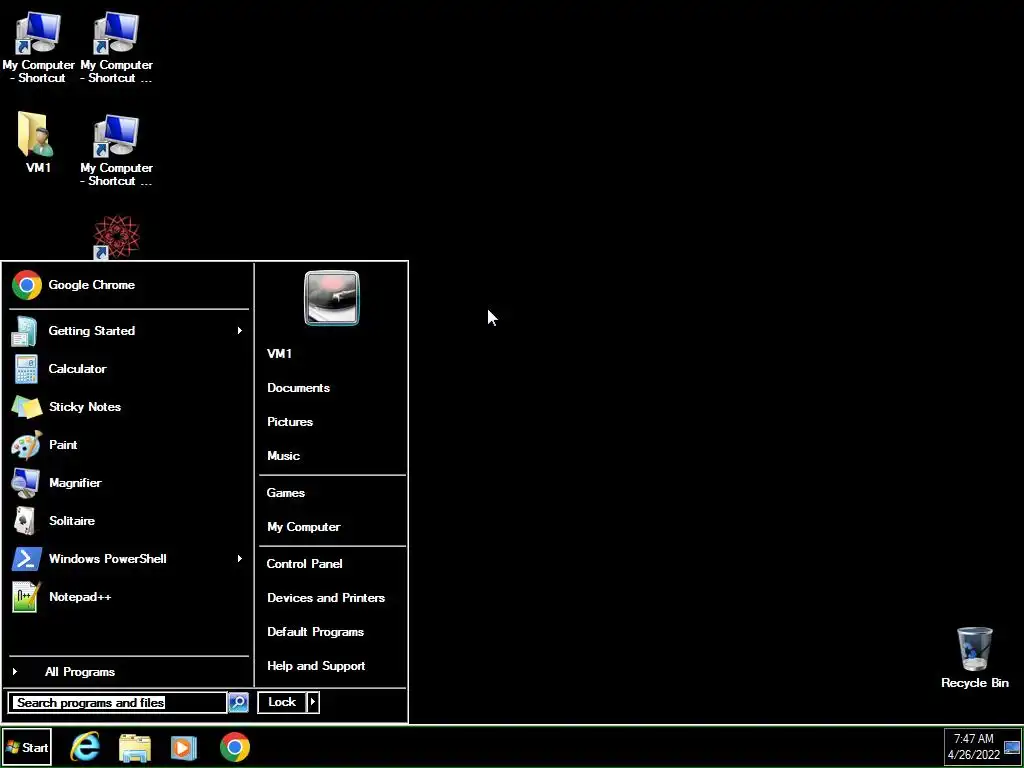Select the VM1 folder on desktop
Image resolution: width=1024 pixels, height=768 pixels.
38,142
